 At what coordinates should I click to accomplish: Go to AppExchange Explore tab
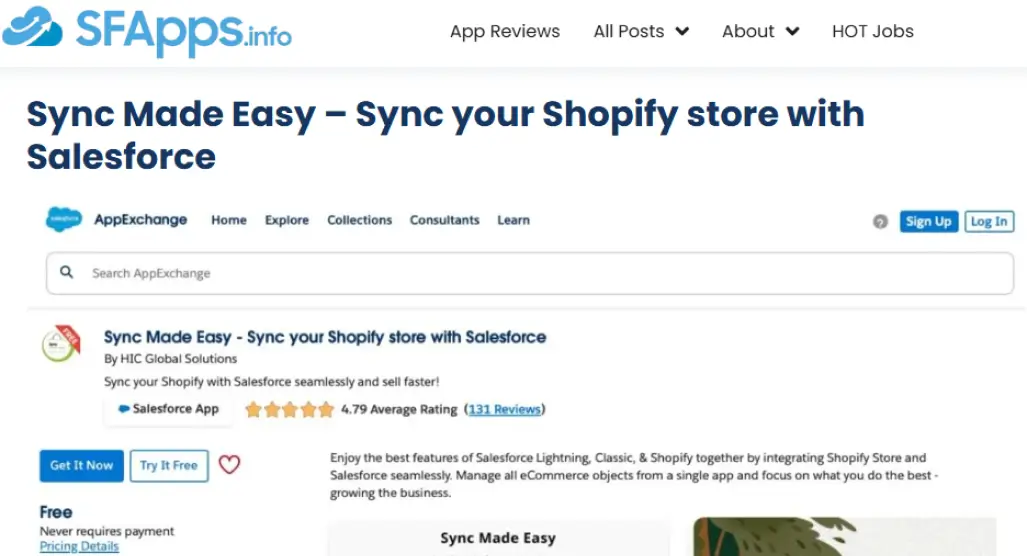(x=287, y=220)
